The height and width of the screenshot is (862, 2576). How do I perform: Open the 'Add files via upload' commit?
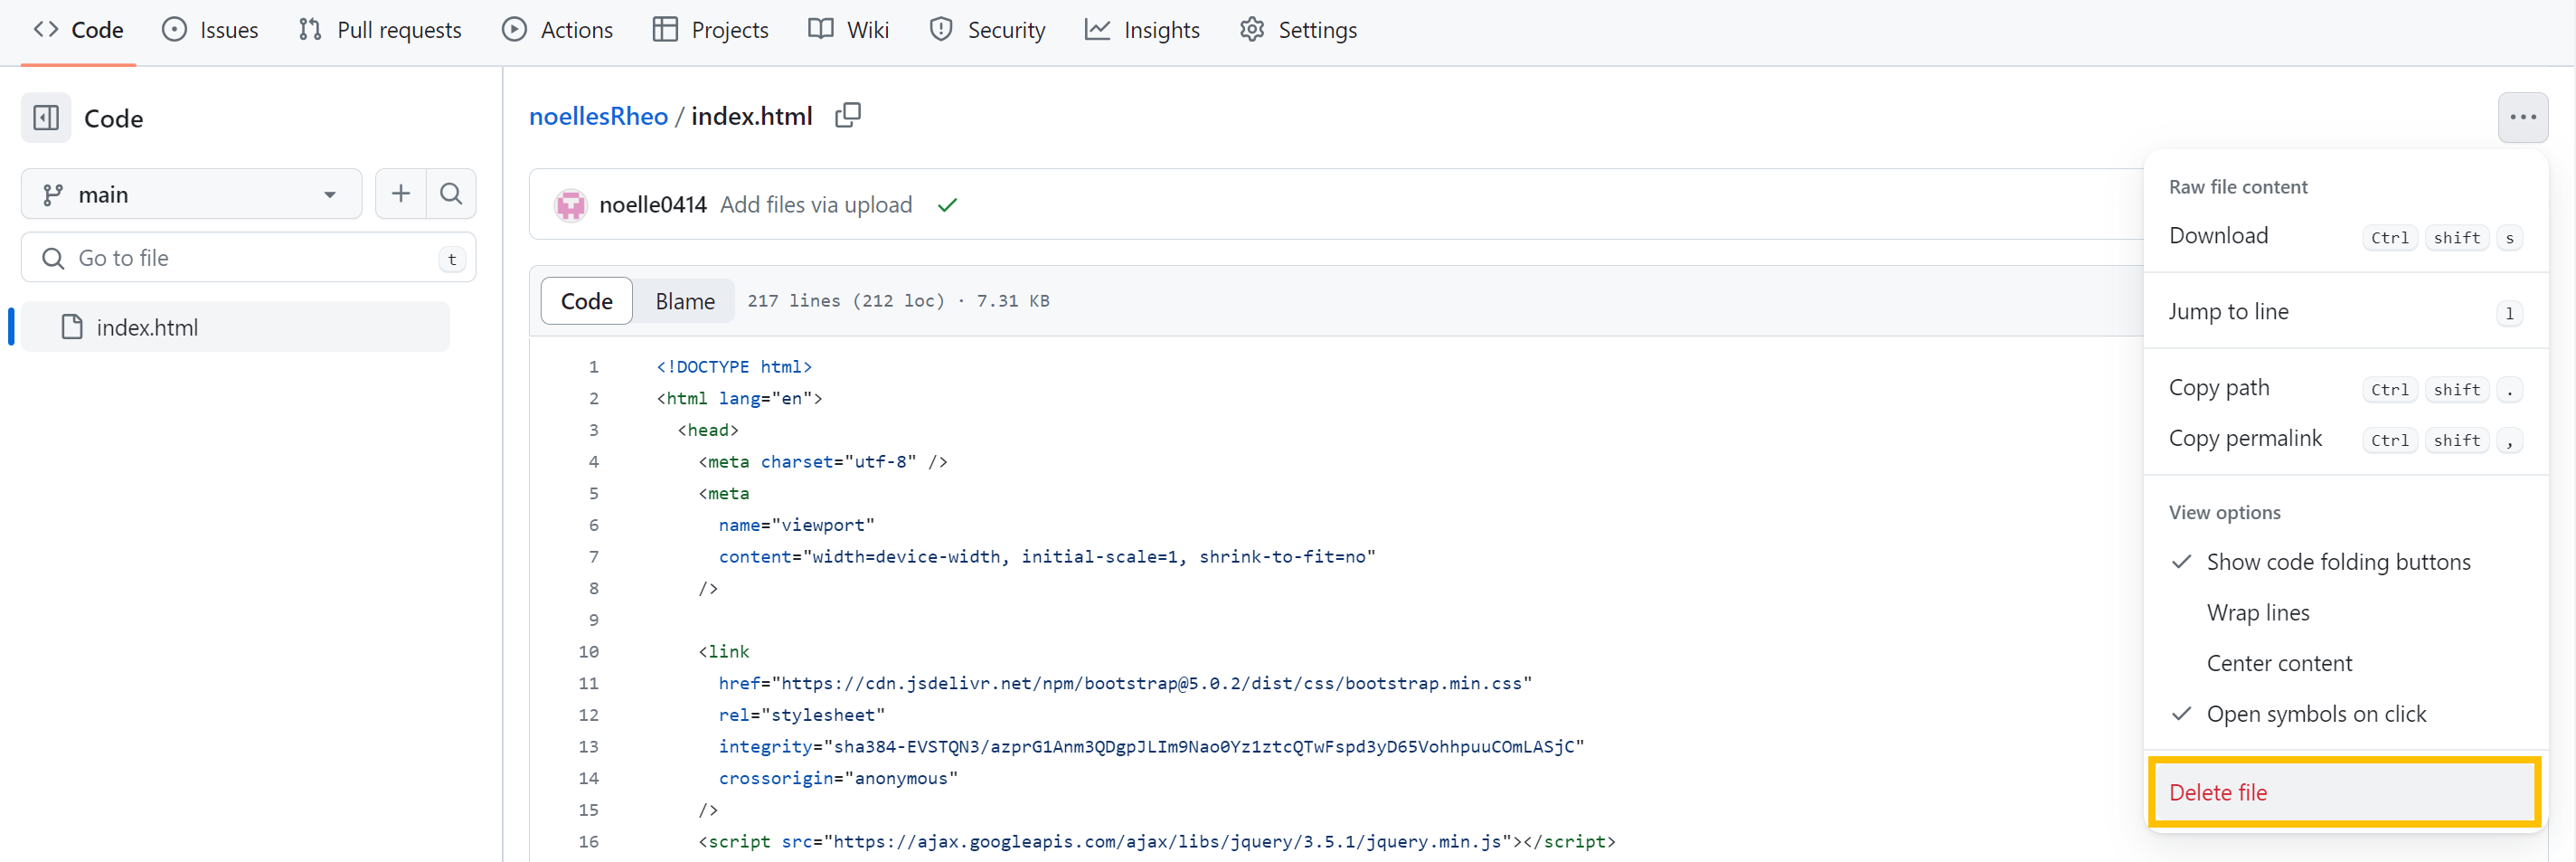(816, 205)
